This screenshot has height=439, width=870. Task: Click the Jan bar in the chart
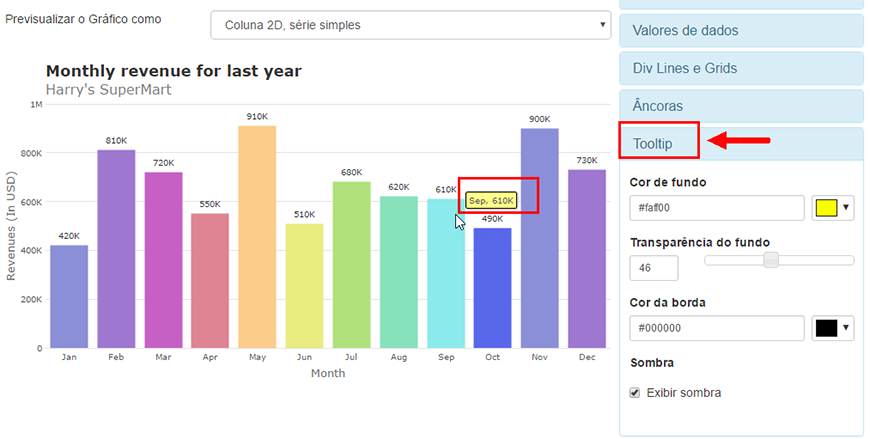(69, 297)
